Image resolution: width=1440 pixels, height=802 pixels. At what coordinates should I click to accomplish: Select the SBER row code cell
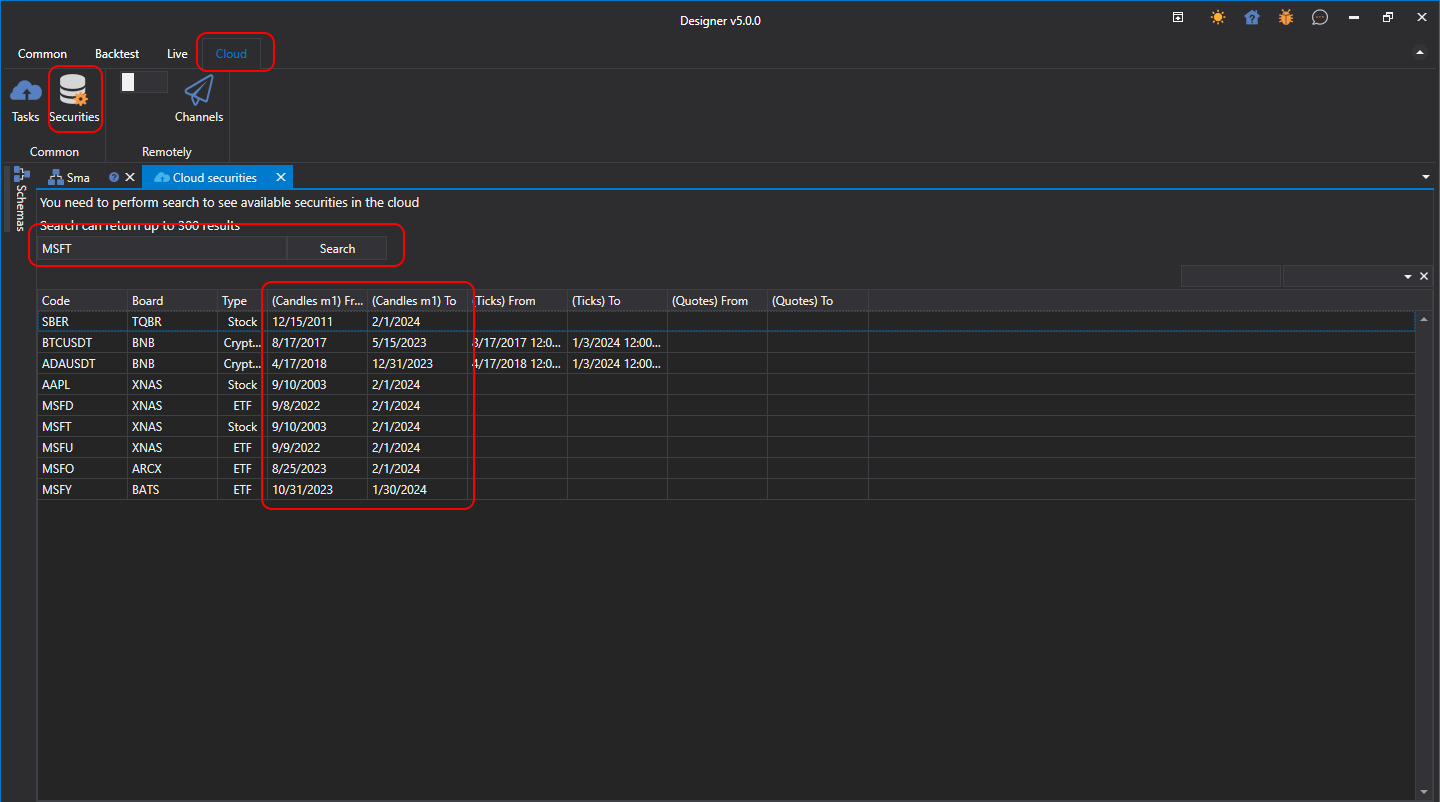point(82,321)
